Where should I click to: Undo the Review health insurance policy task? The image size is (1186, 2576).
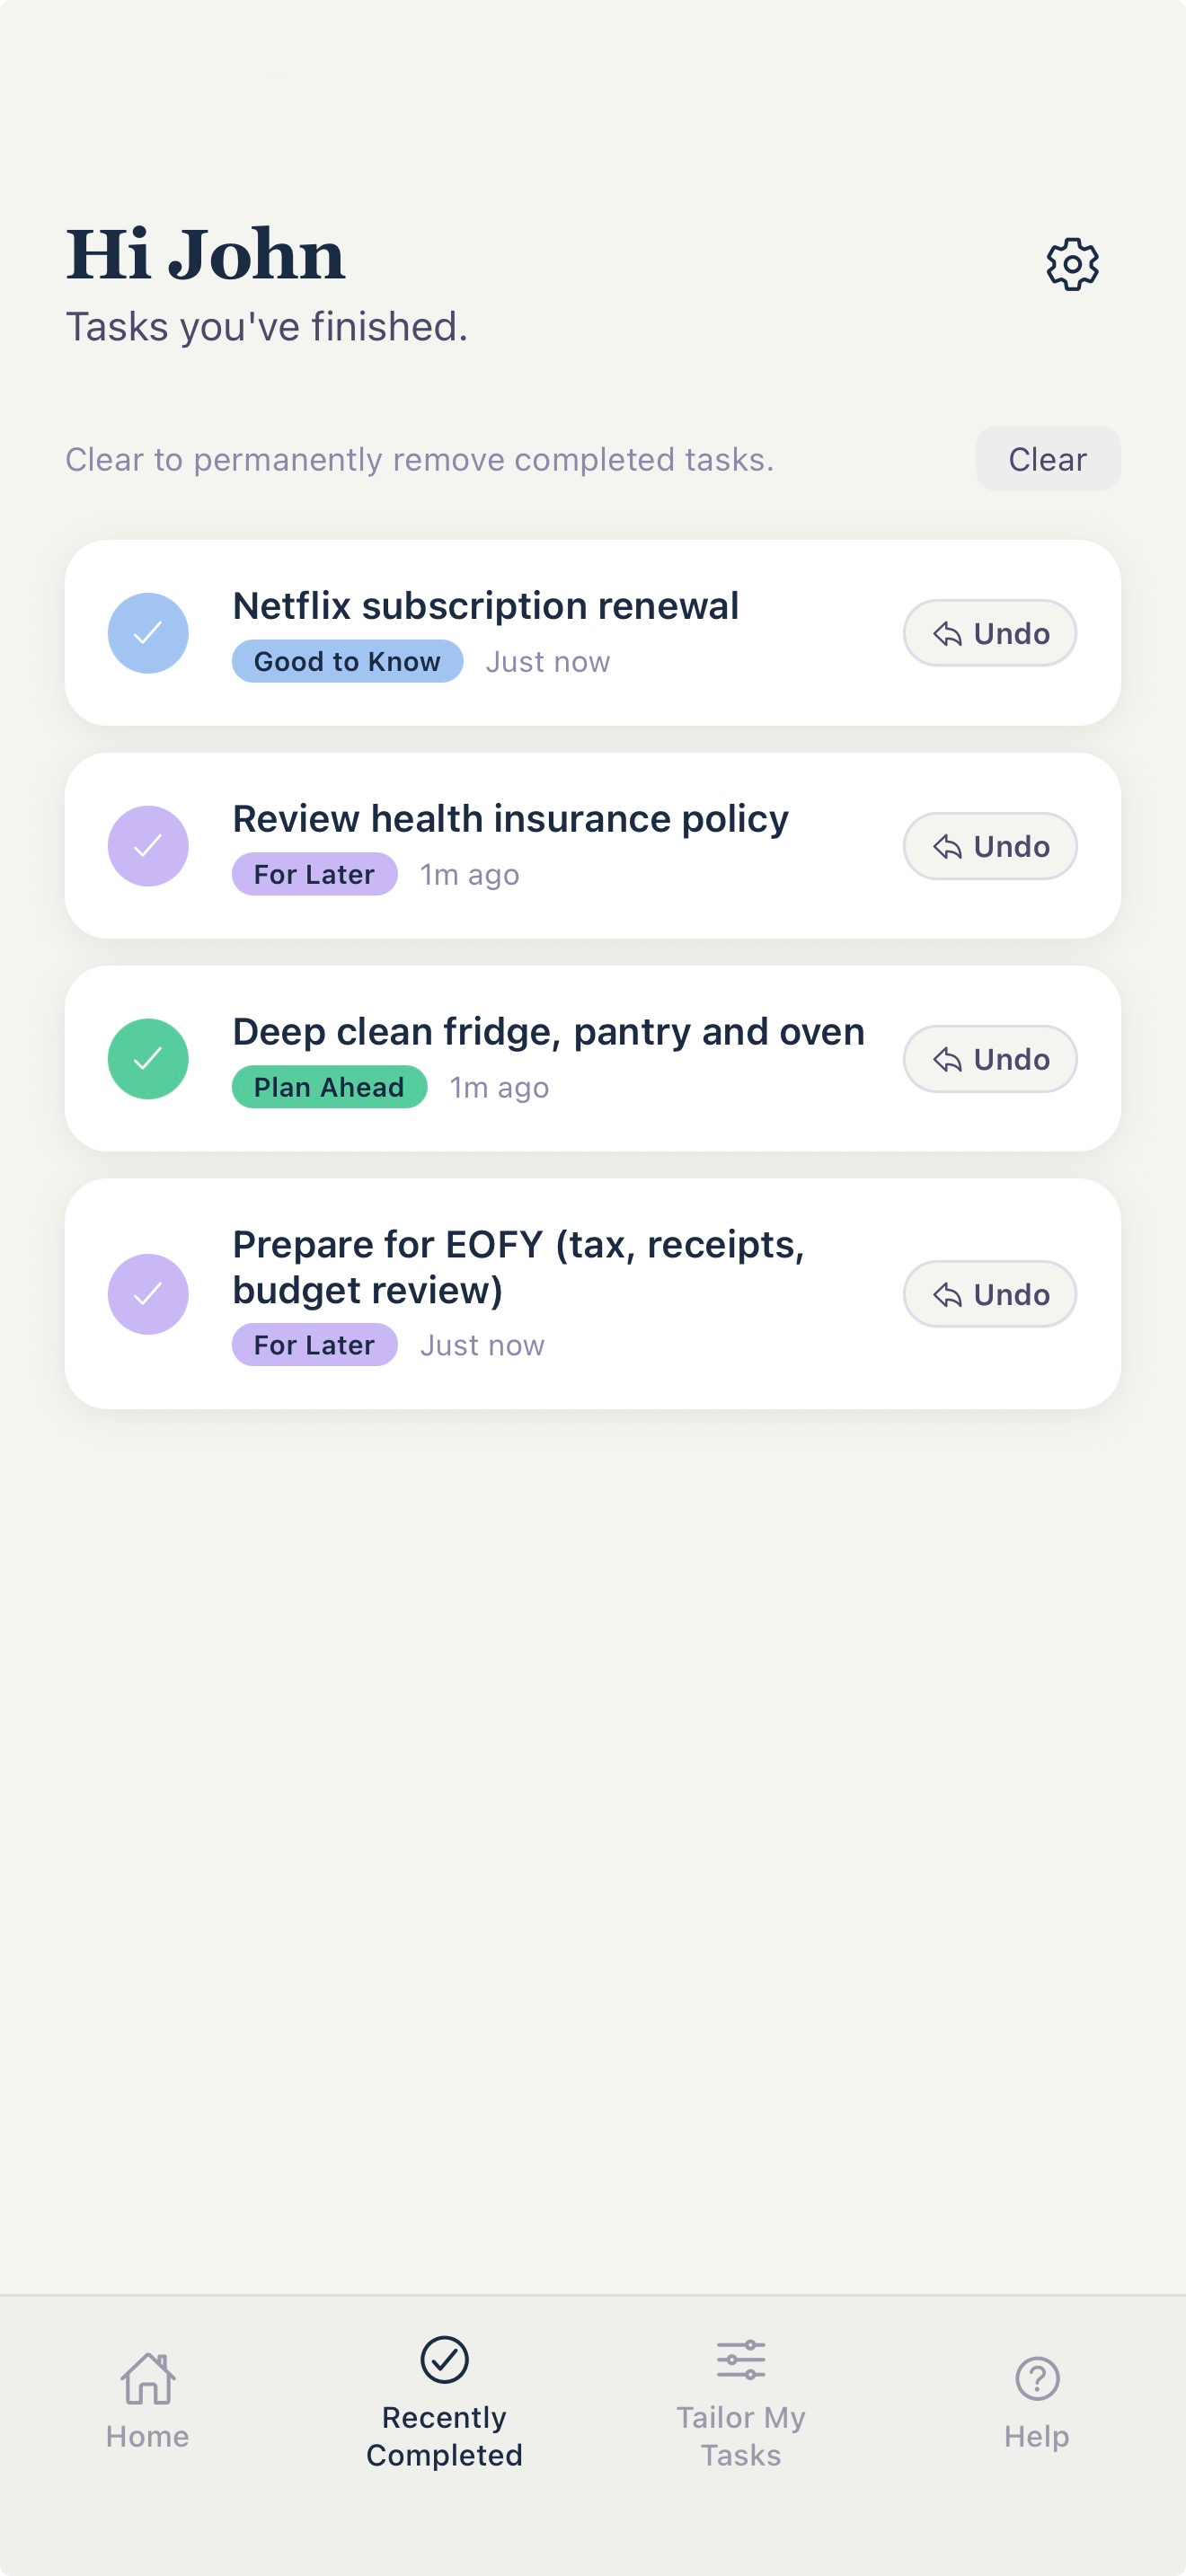point(990,846)
